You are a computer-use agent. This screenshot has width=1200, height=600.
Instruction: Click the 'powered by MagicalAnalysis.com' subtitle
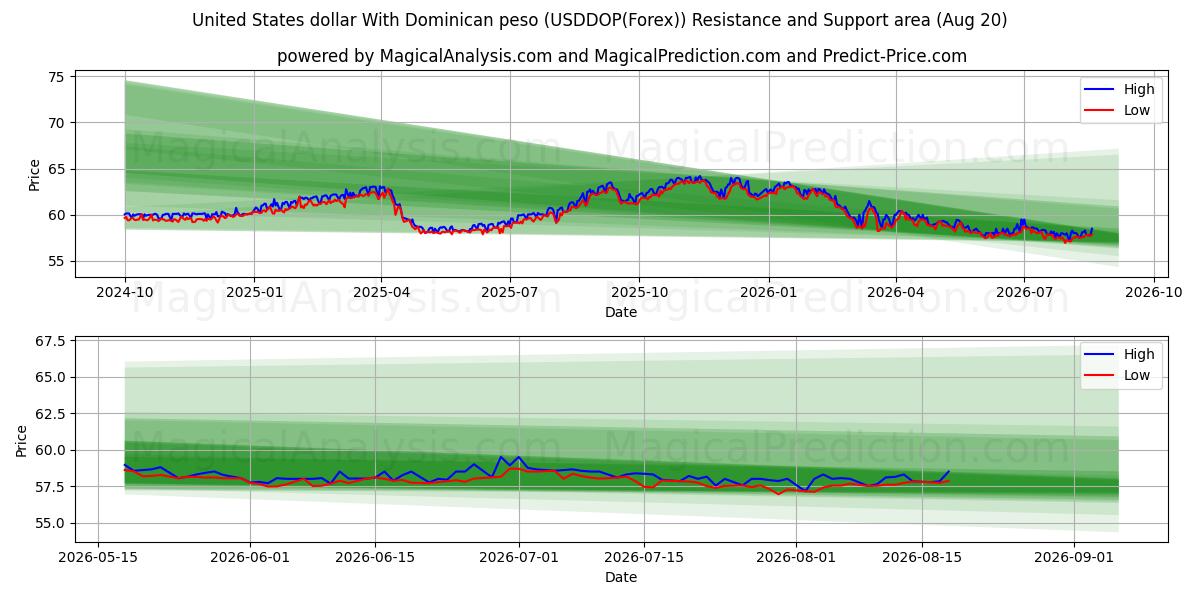coord(622,56)
